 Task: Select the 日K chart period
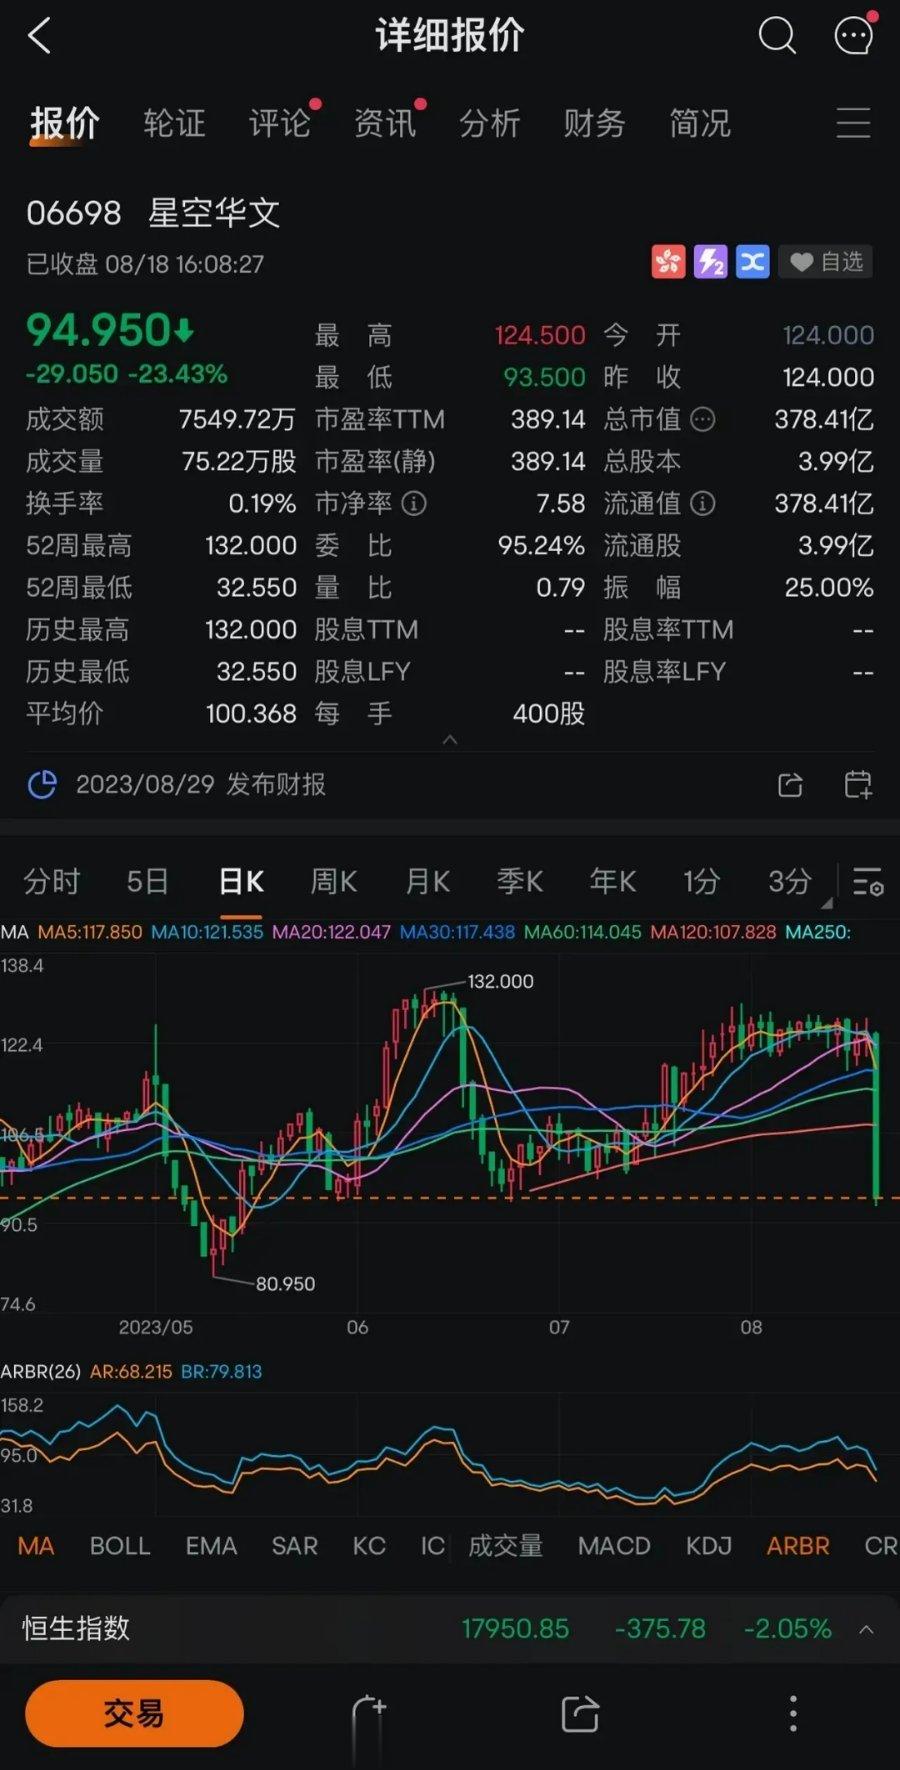point(241,881)
